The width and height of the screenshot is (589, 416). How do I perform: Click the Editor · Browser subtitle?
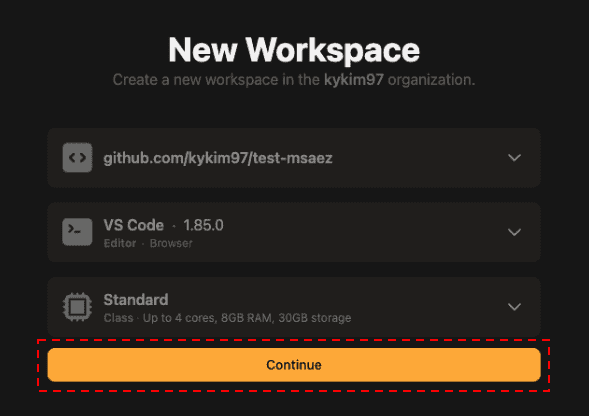[148, 243]
